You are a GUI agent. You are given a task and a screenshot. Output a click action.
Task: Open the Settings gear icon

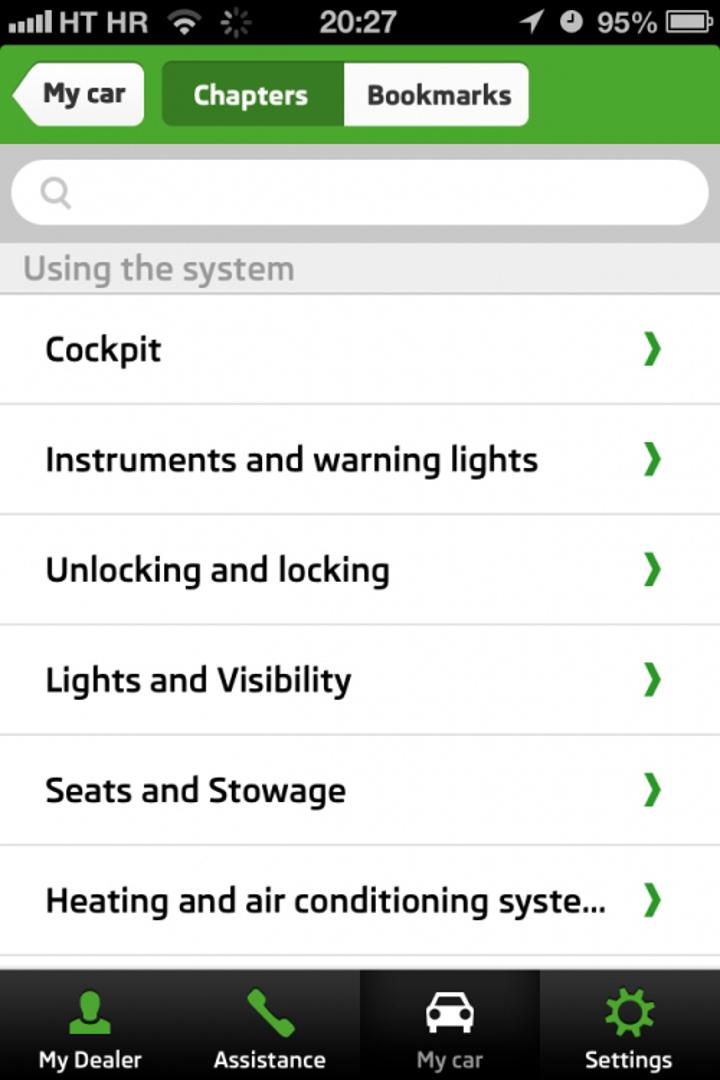click(628, 1012)
